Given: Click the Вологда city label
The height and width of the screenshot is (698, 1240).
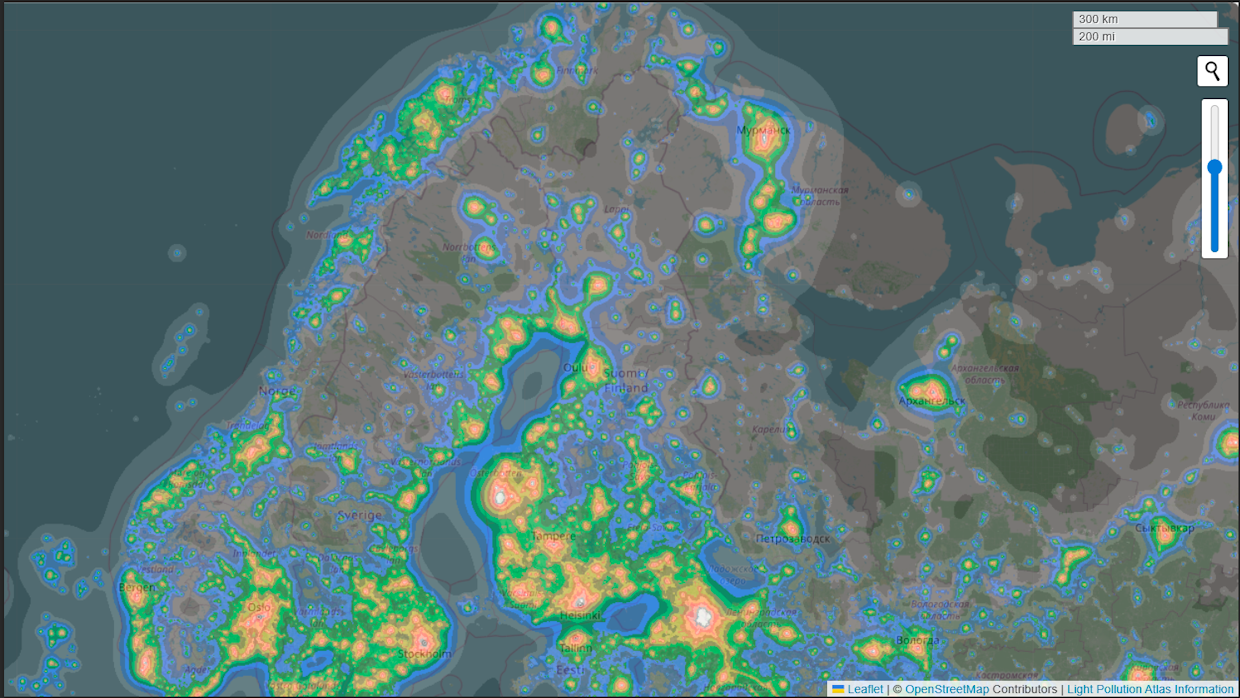Looking at the screenshot, I should [x=917, y=640].
